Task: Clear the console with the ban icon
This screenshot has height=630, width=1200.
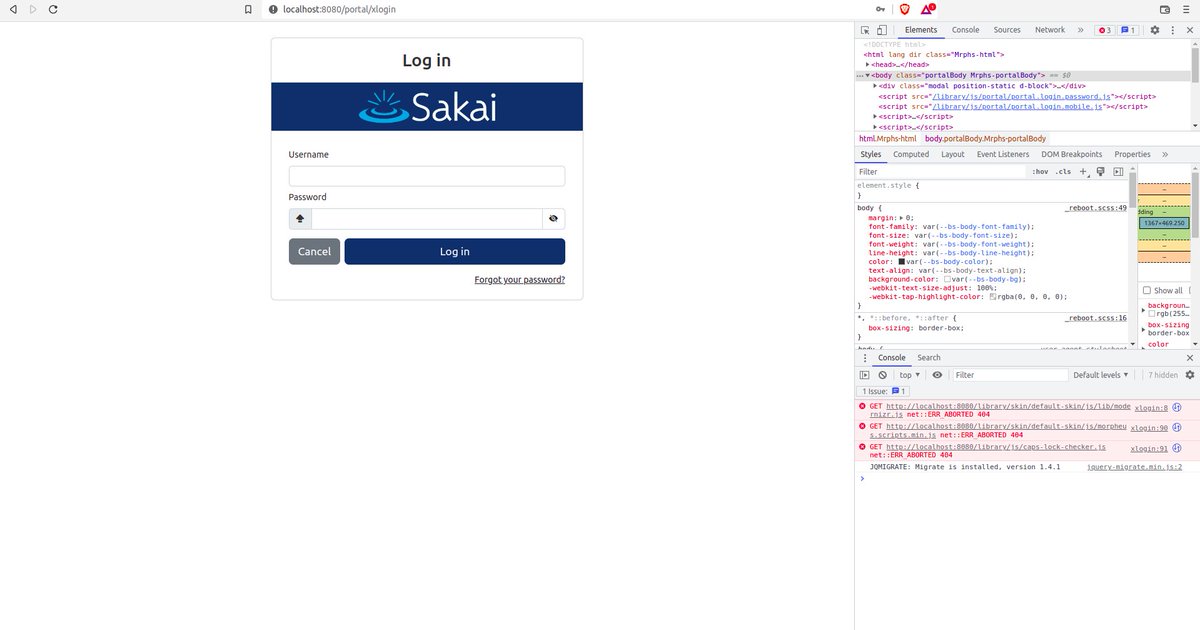Action: click(882, 375)
